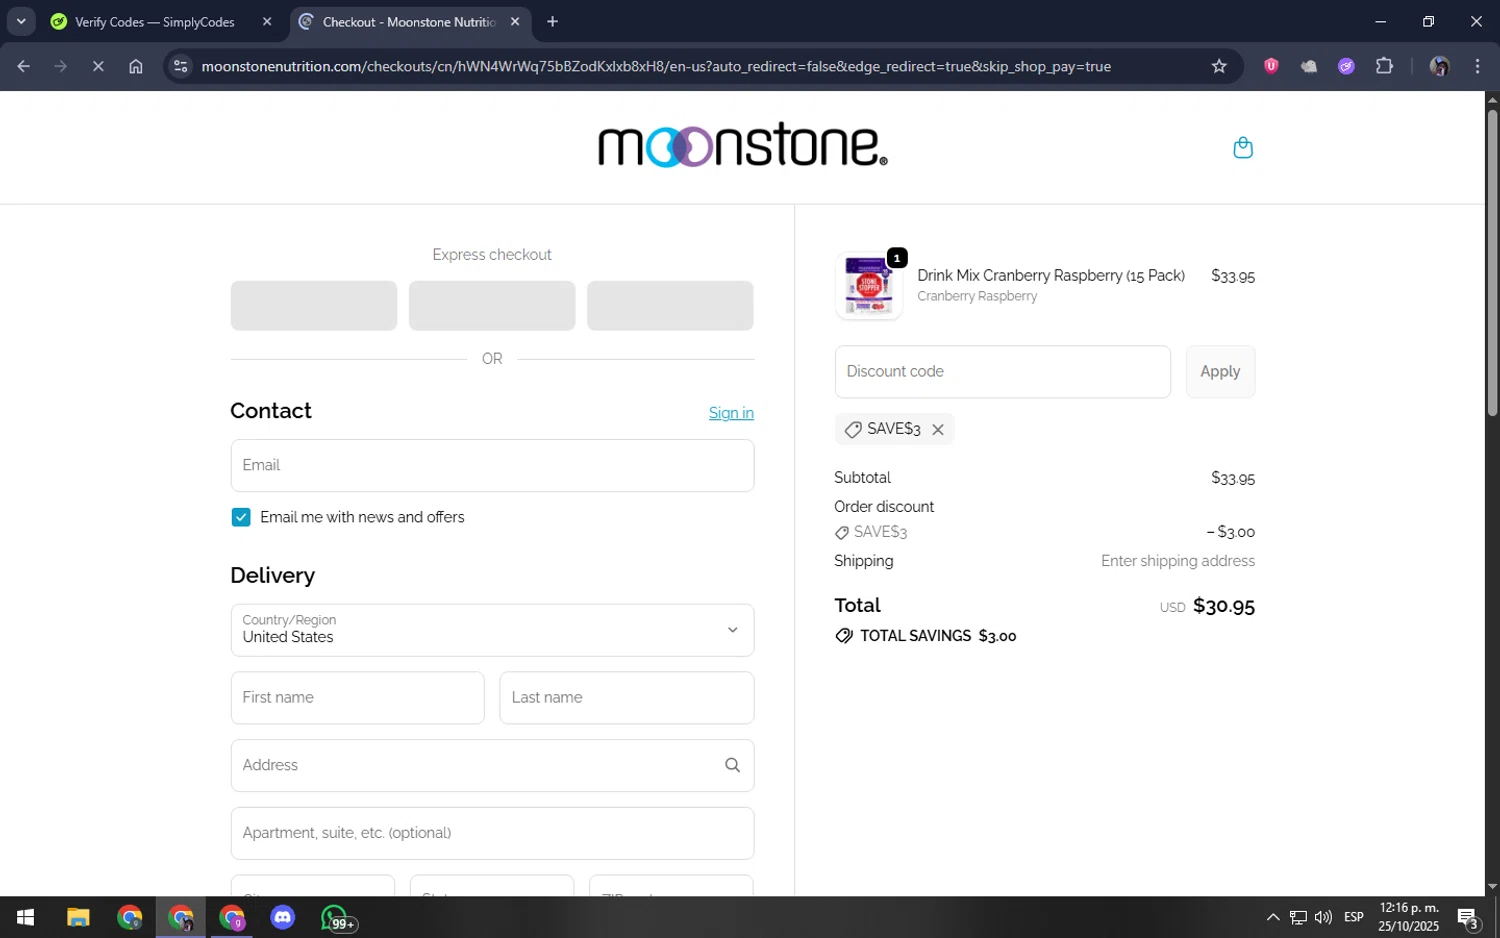Select the Checkout Moonstone Nutrition tab

pyautogui.click(x=410, y=22)
